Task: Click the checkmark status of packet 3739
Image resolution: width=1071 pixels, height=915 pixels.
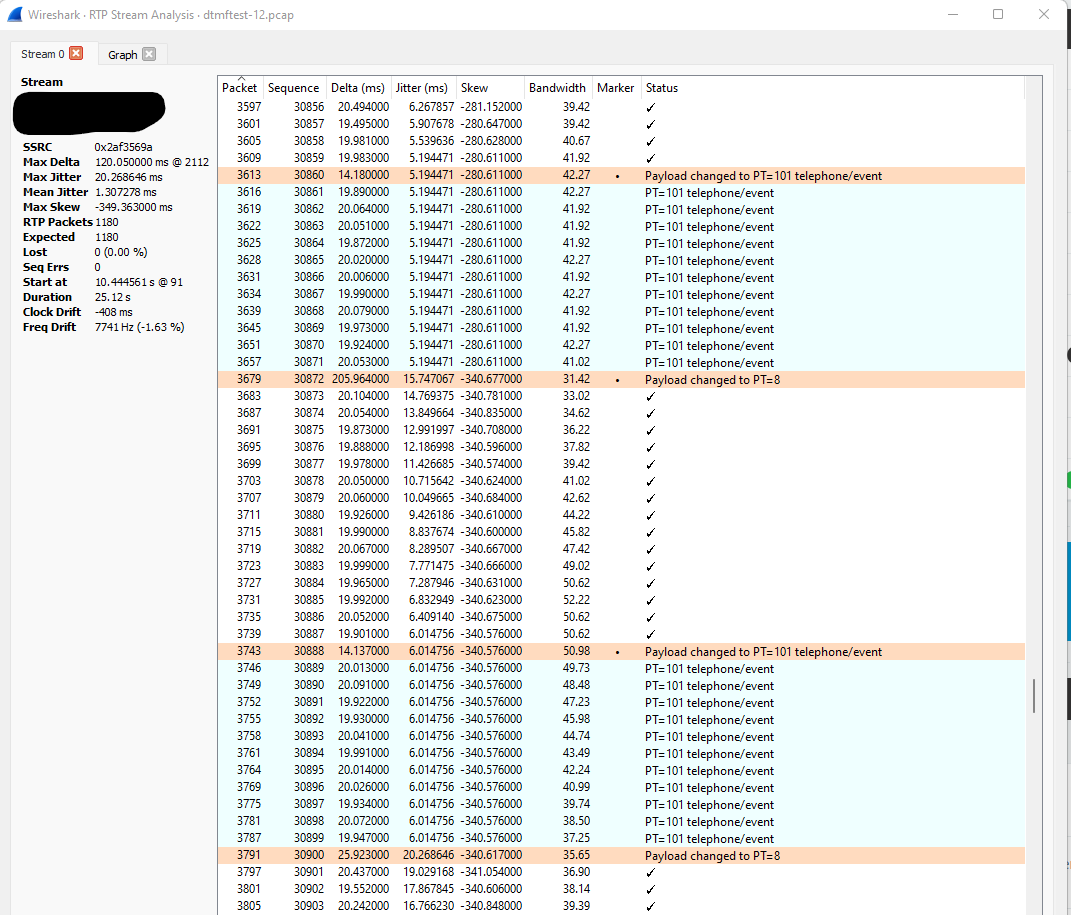Action: [650, 633]
